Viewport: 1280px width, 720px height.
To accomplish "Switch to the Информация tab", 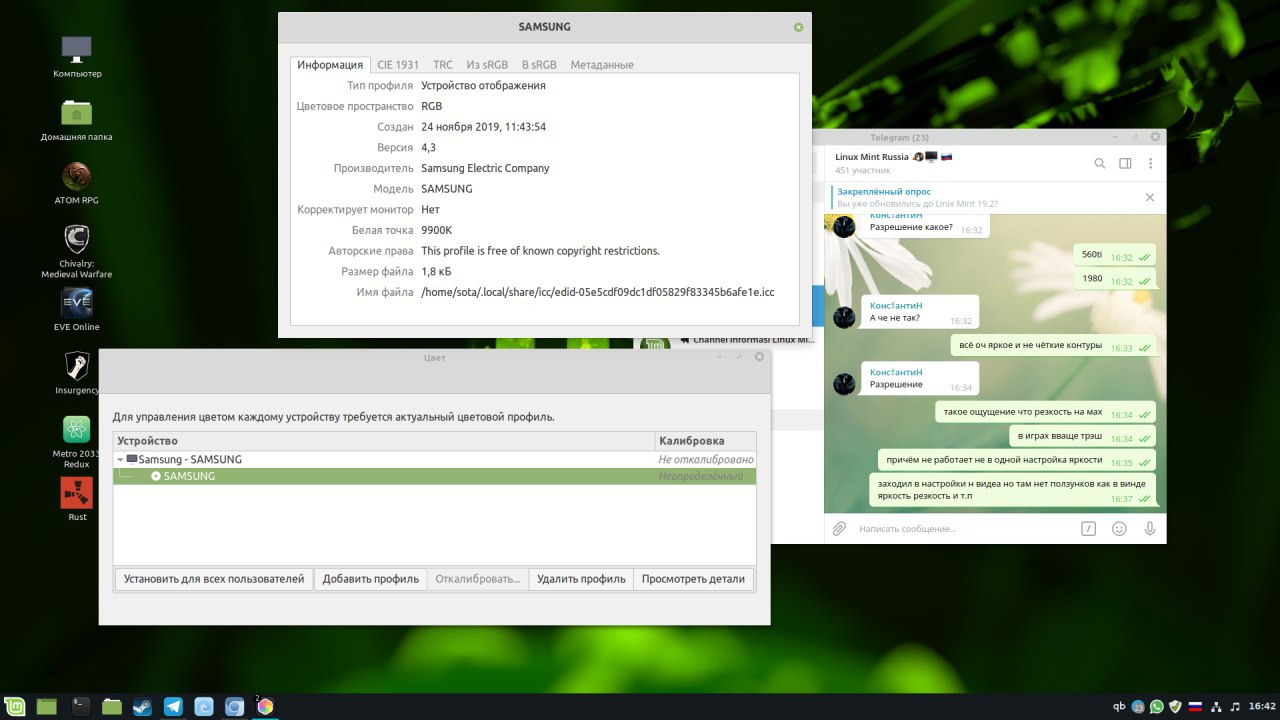I will point(330,64).
